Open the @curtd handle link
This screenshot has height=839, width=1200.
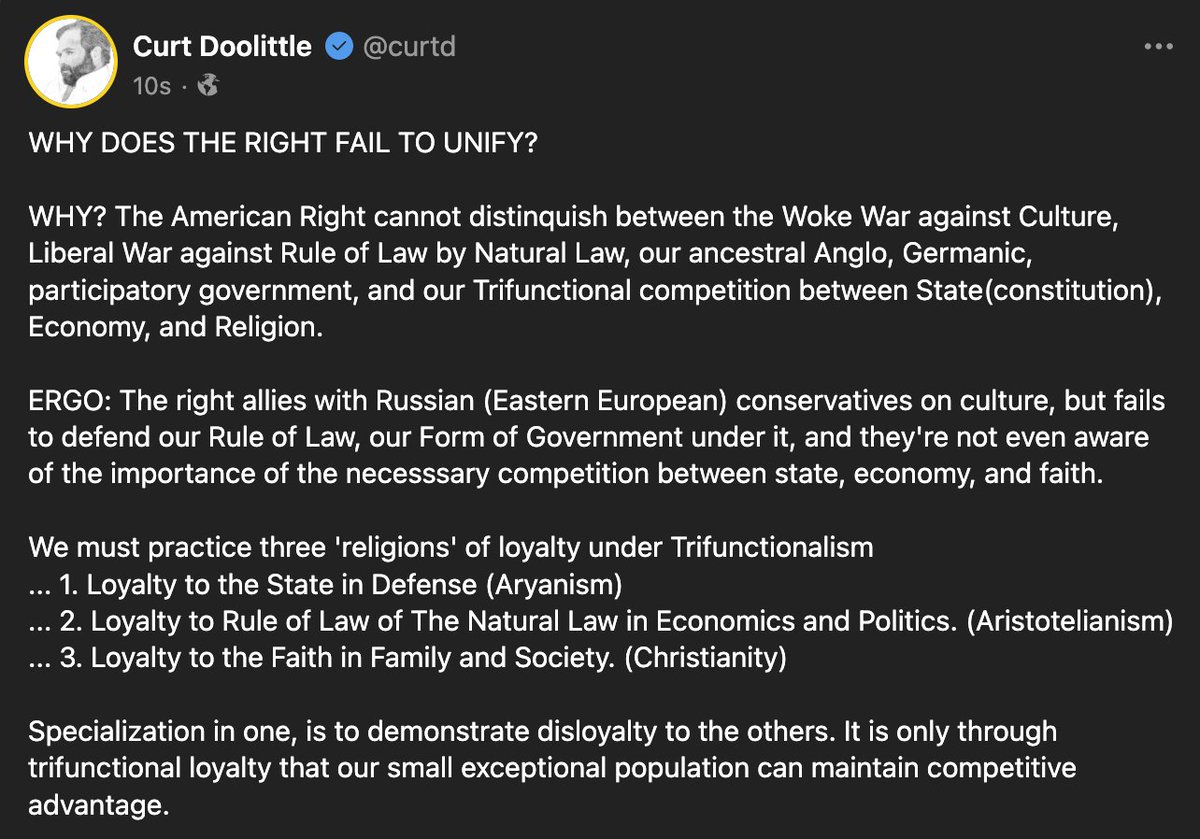pos(408,47)
